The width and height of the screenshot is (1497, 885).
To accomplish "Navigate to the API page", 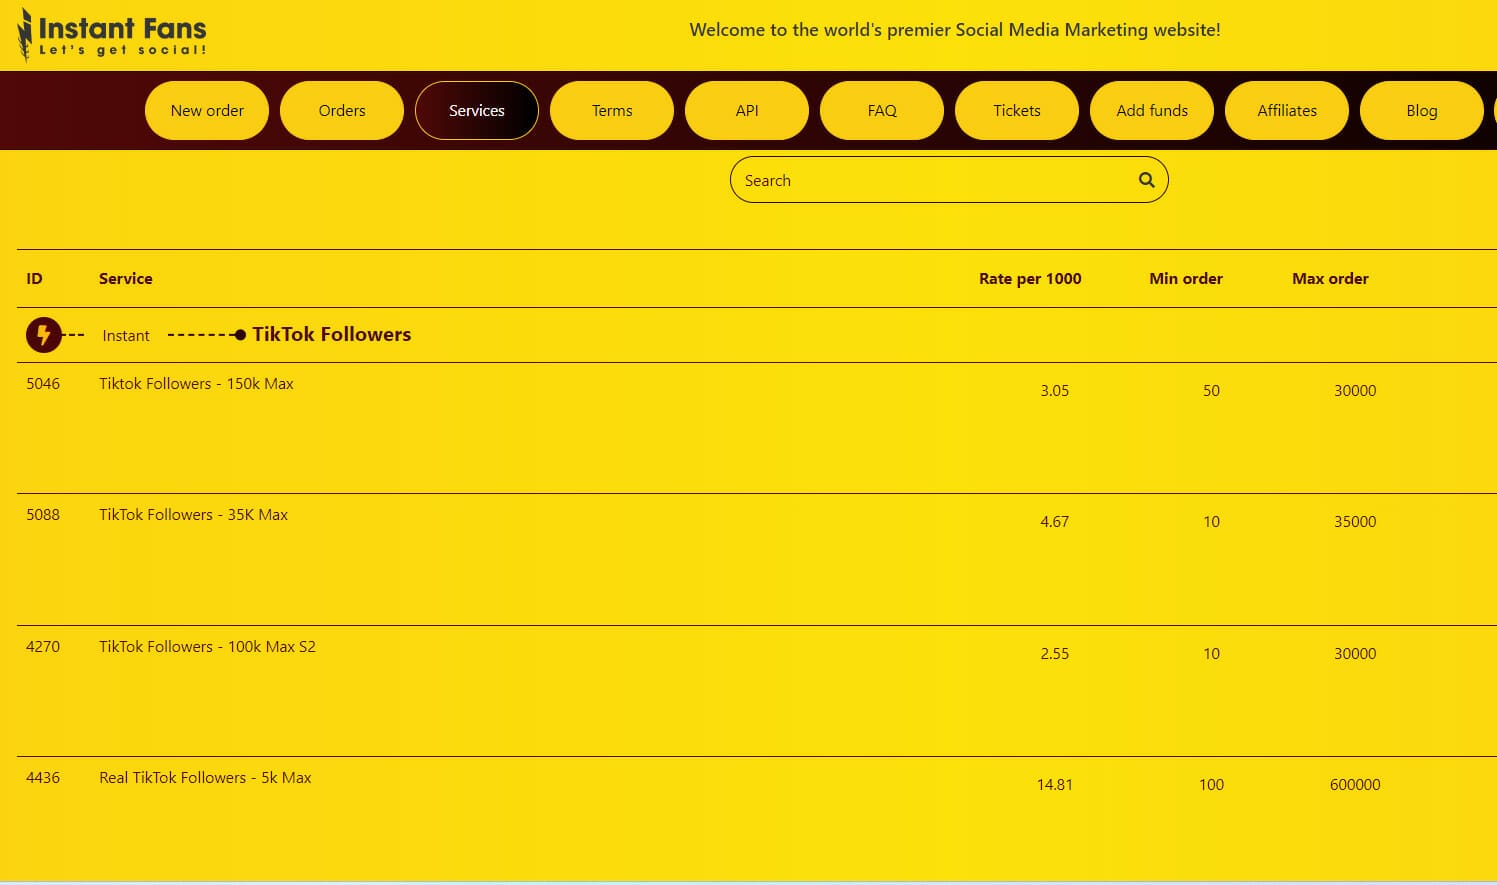I will pyautogui.click(x=747, y=111).
